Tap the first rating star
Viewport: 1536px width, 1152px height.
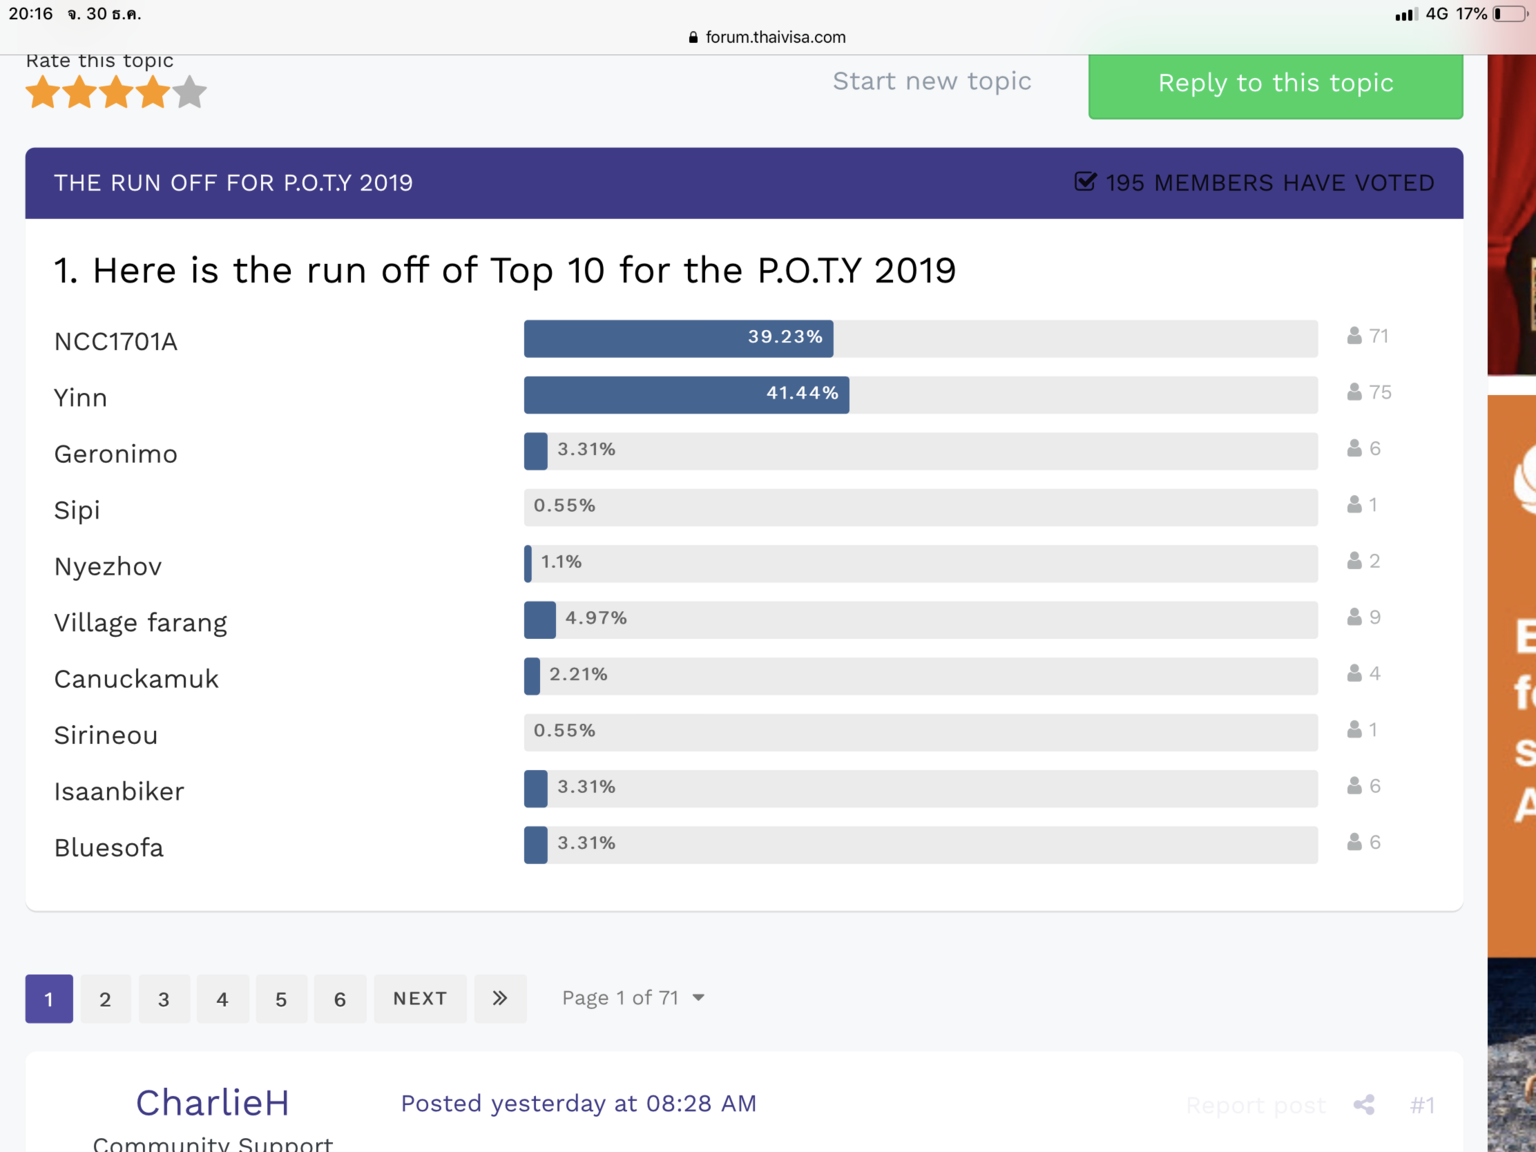pyautogui.click(x=43, y=93)
